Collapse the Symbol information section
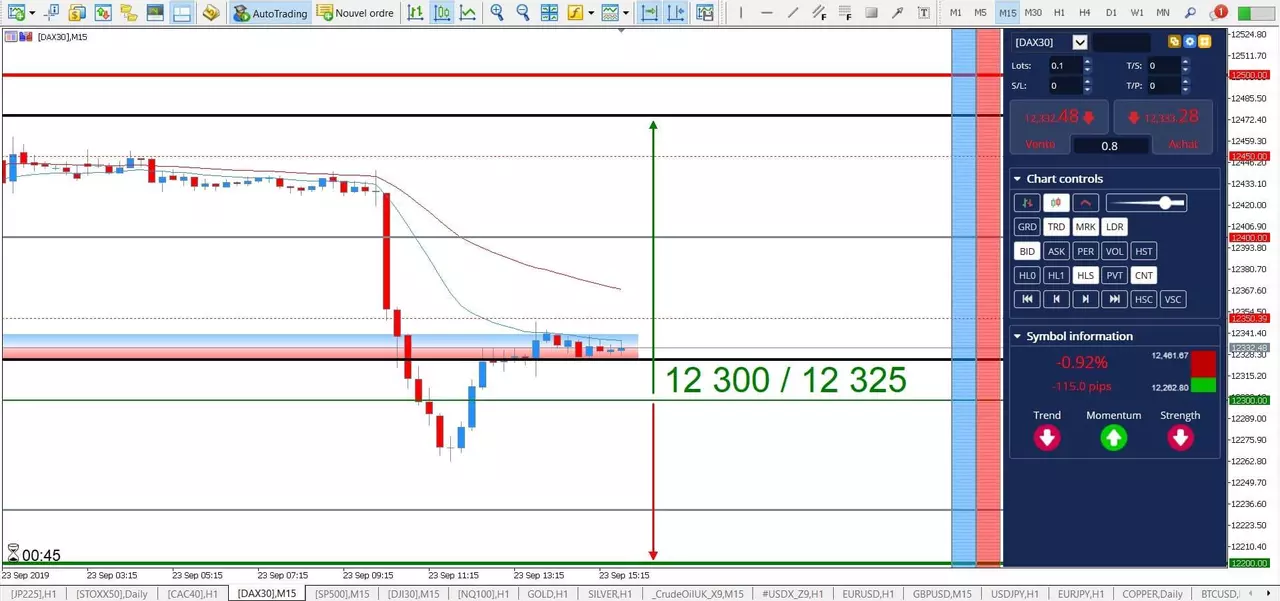 (1017, 336)
